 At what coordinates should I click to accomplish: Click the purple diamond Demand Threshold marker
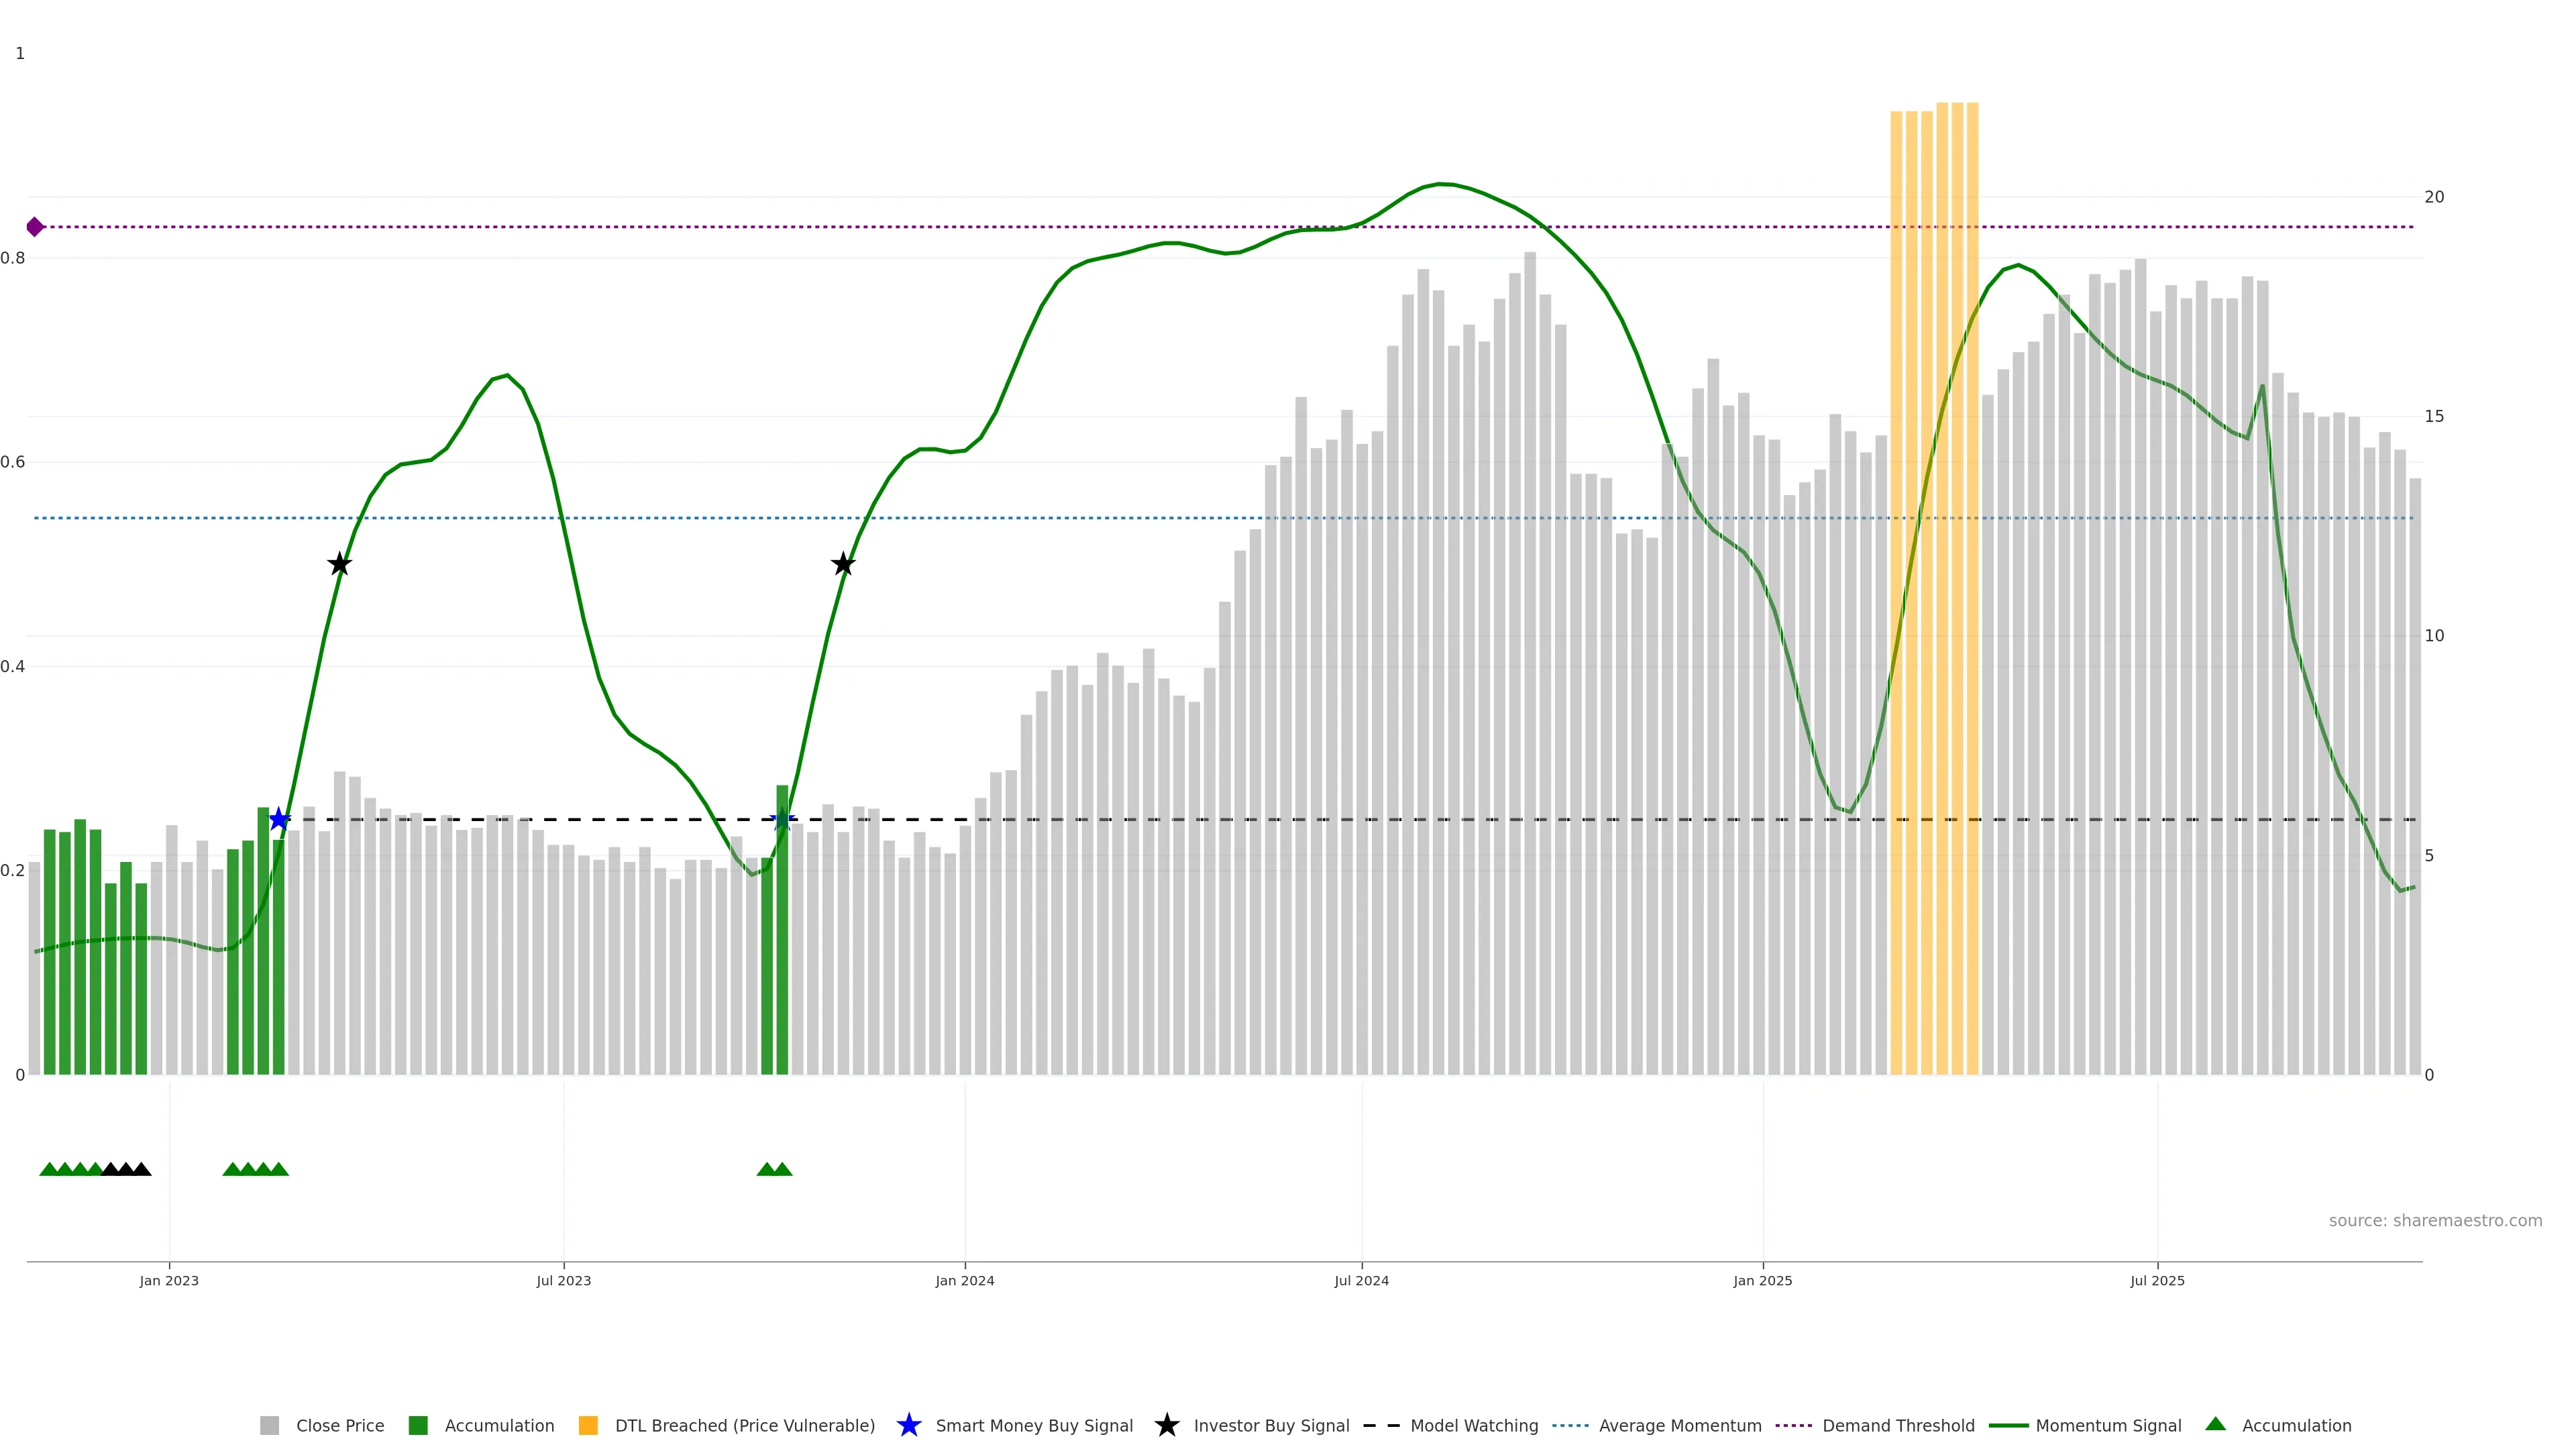point(35,227)
